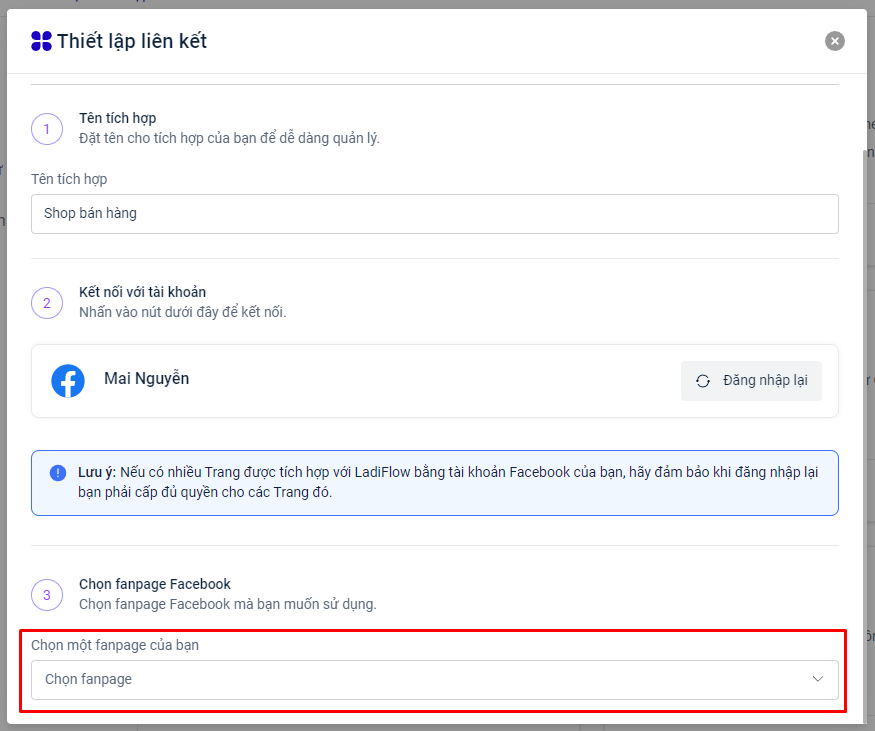Click the Chọn fanpage Facebook step heading
The width and height of the screenshot is (875, 731).
[155, 584]
